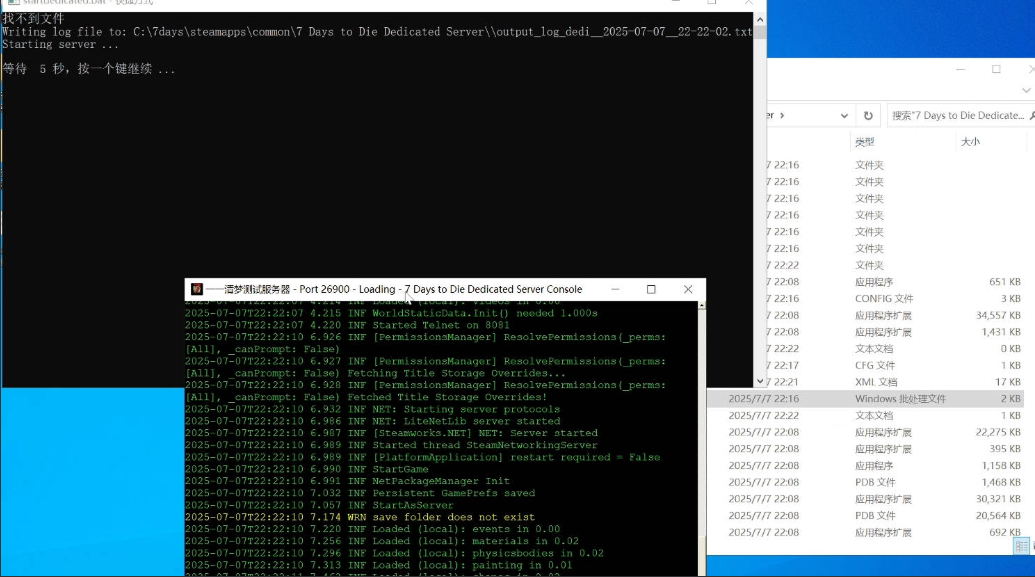This screenshot has width=1035, height=577.
Task: Switch Explorer to details view layout
Action: coord(1019,545)
